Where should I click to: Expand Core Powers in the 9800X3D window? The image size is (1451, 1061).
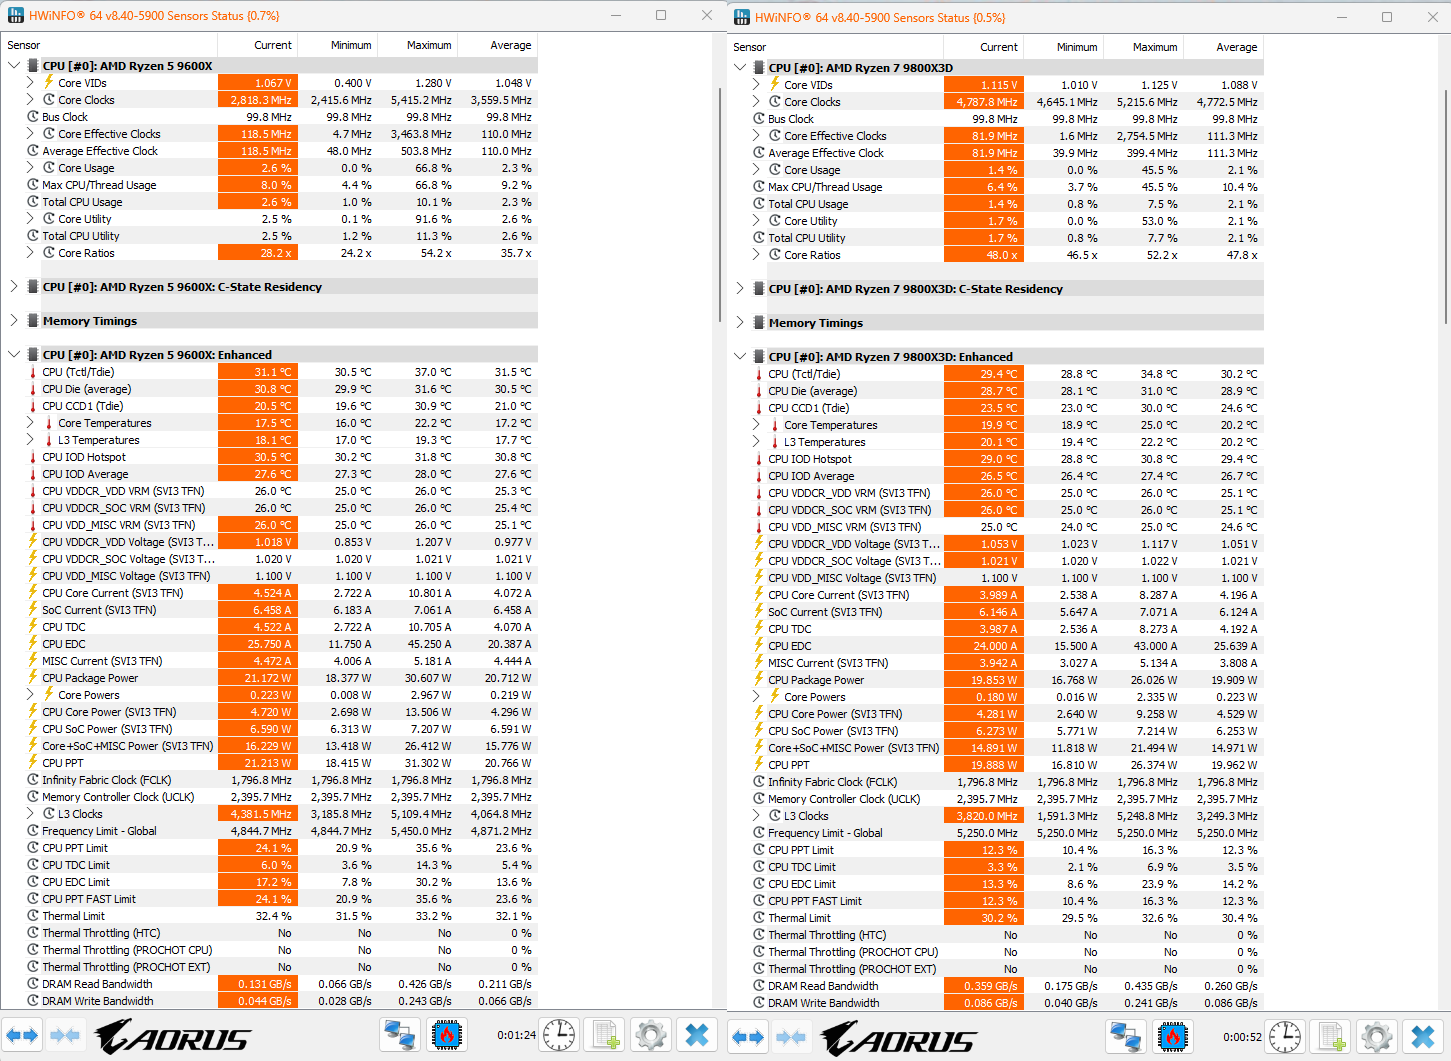pyautogui.click(x=756, y=697)
